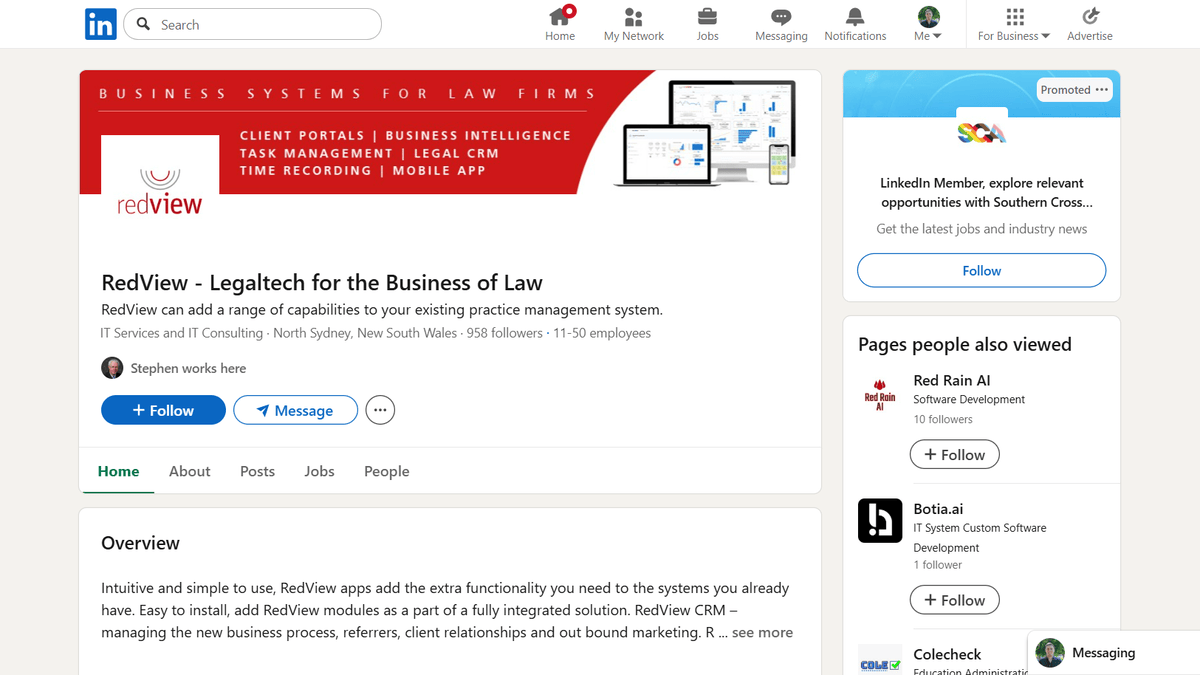
Task: Click the RedView page title
Action: tap(322, 283)
